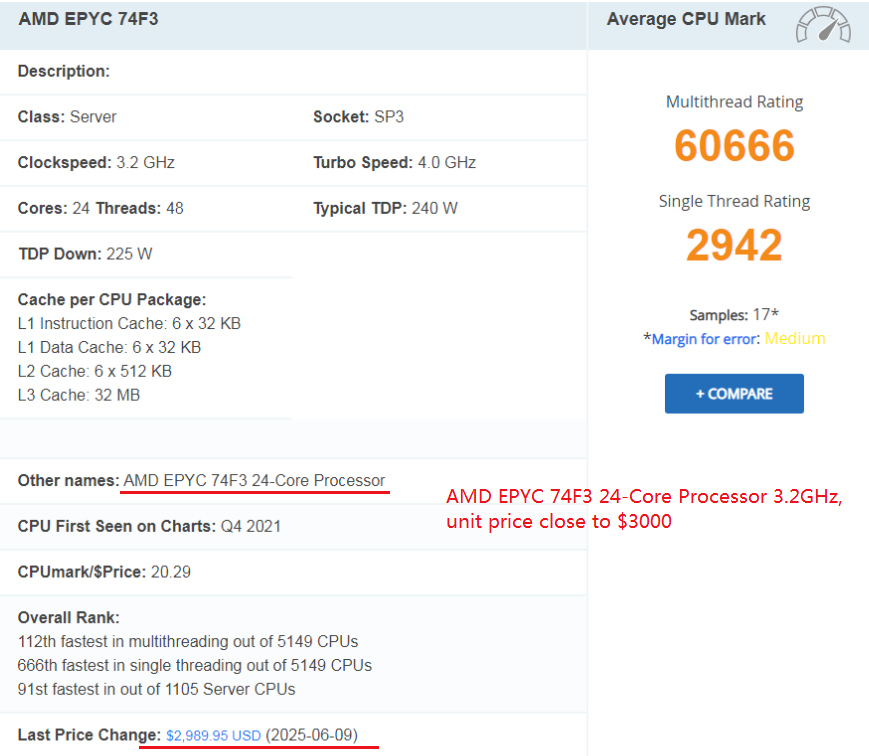
Task: Click the multithread rating value 60666
Action: 734,145
